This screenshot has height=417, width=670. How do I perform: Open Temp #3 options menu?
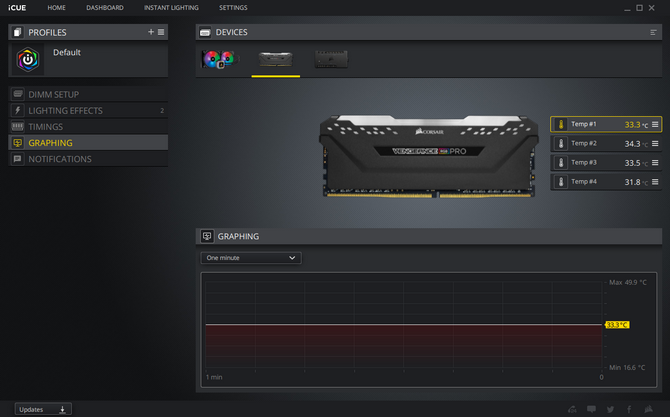click(x=655, y=163)
